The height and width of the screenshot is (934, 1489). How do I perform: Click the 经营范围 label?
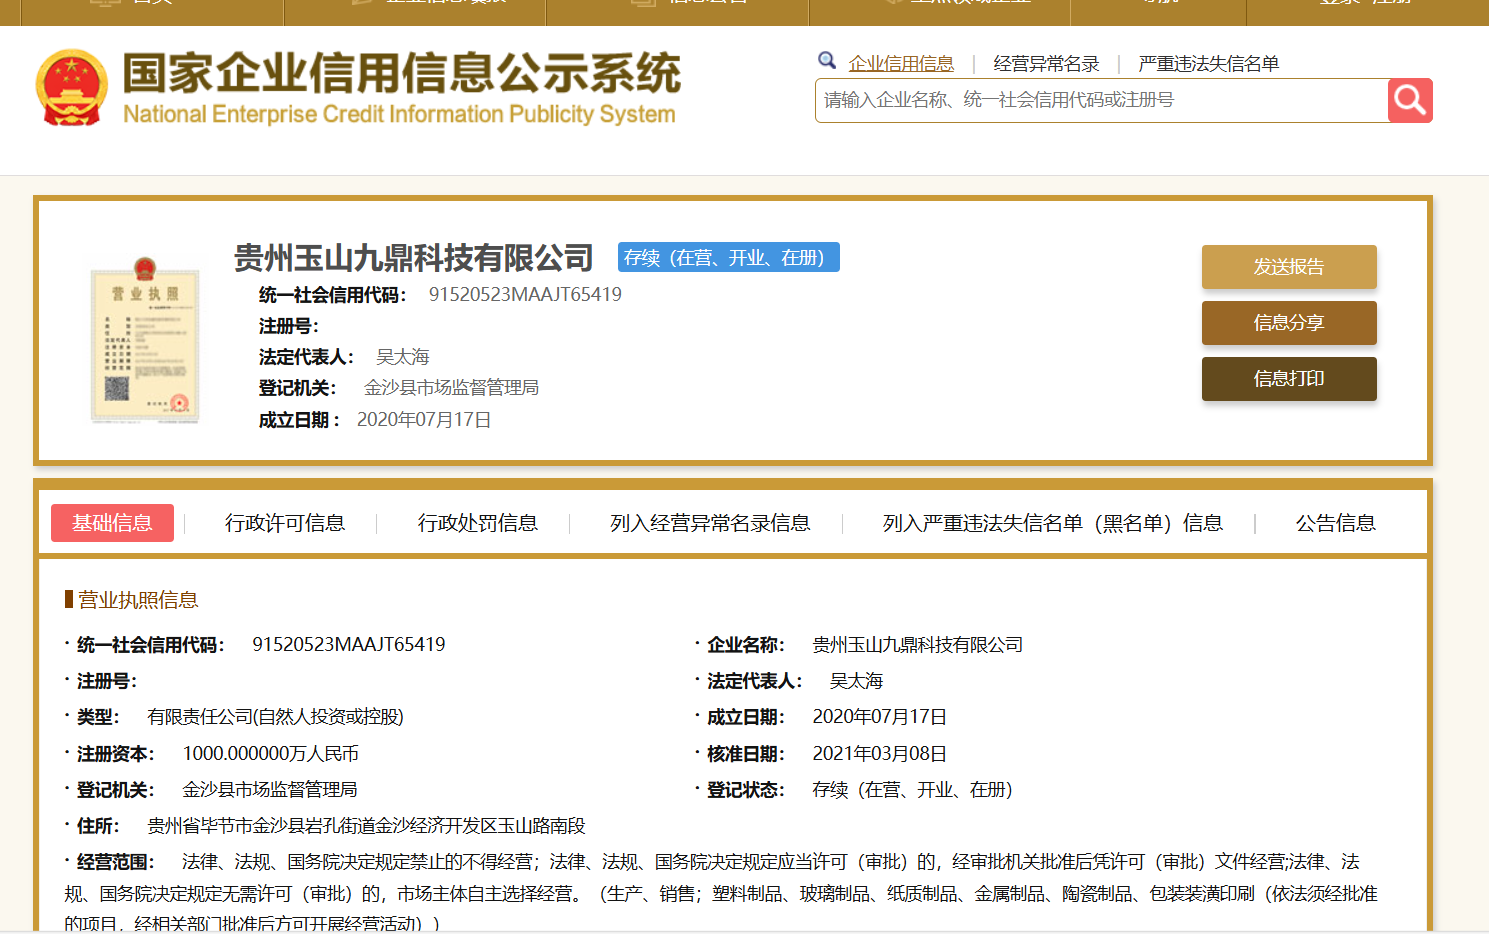click(115, 862)
